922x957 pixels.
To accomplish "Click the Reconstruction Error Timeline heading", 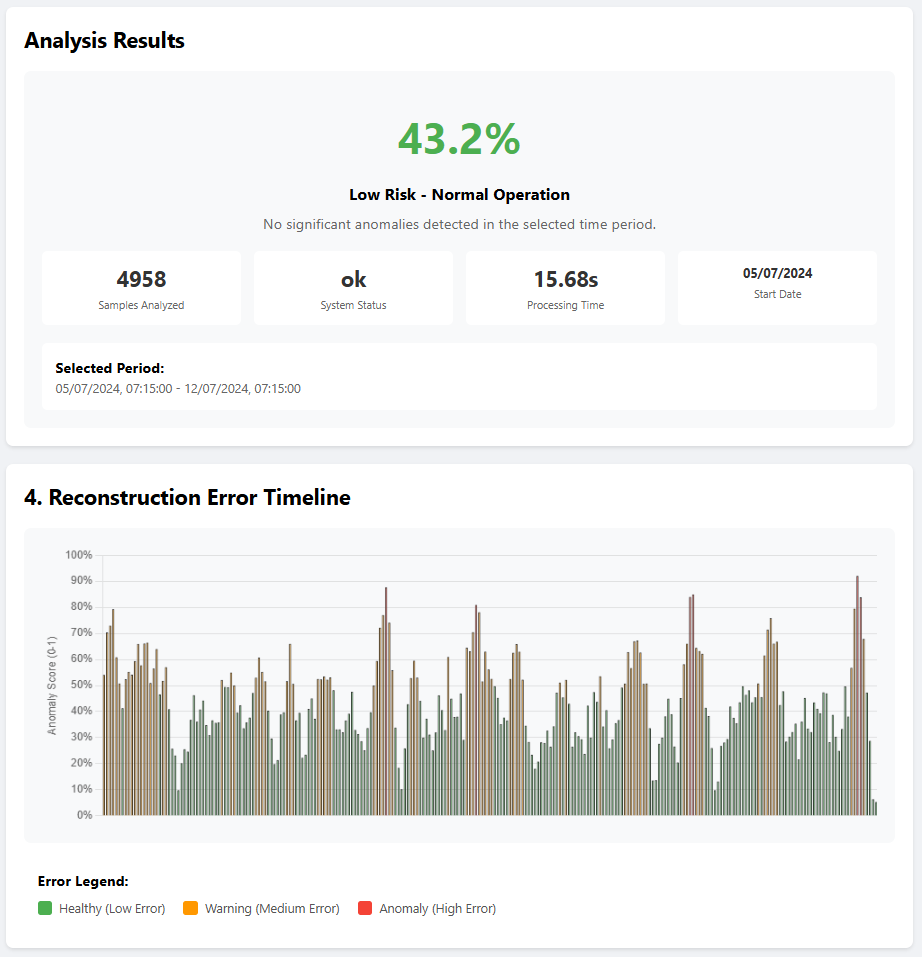I will click(187, 497).
